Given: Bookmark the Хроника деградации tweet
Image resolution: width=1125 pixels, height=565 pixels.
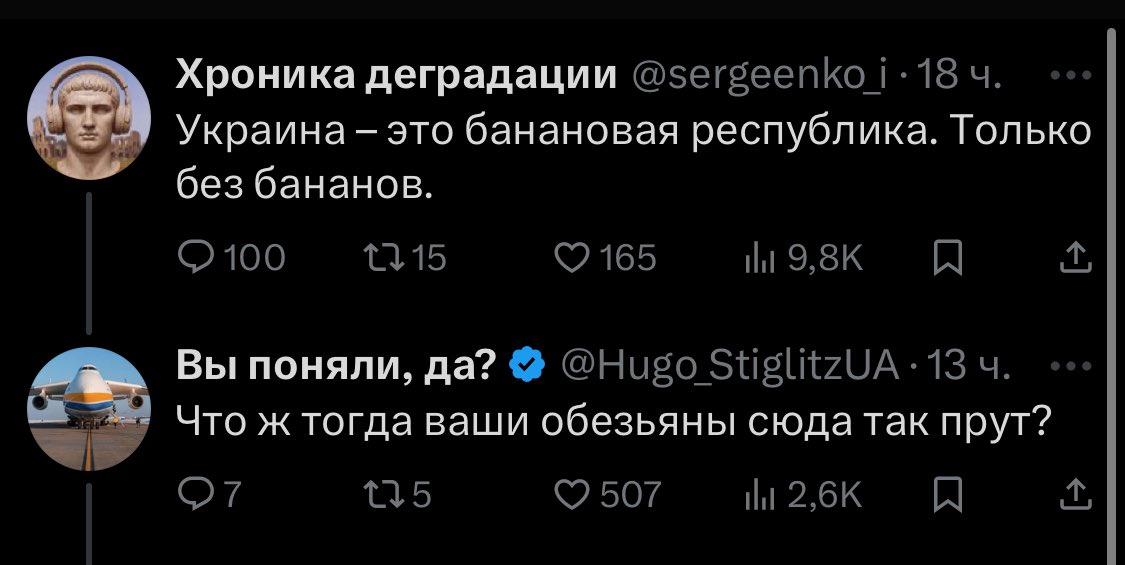Looking at the screenshot, I should [x=944, y=259].
